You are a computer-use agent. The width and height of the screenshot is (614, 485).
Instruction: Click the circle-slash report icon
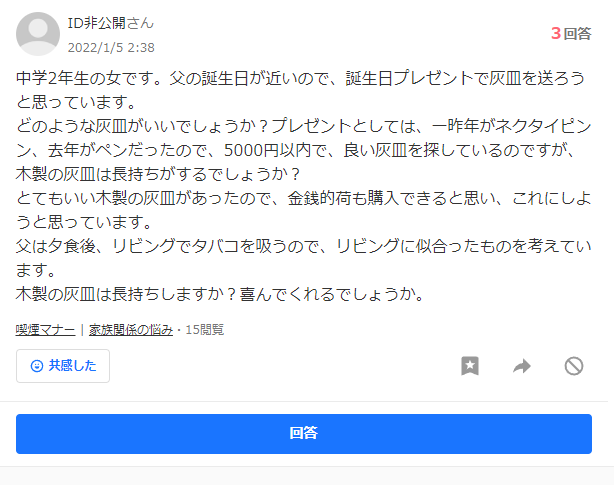click(x=574, y=366)
